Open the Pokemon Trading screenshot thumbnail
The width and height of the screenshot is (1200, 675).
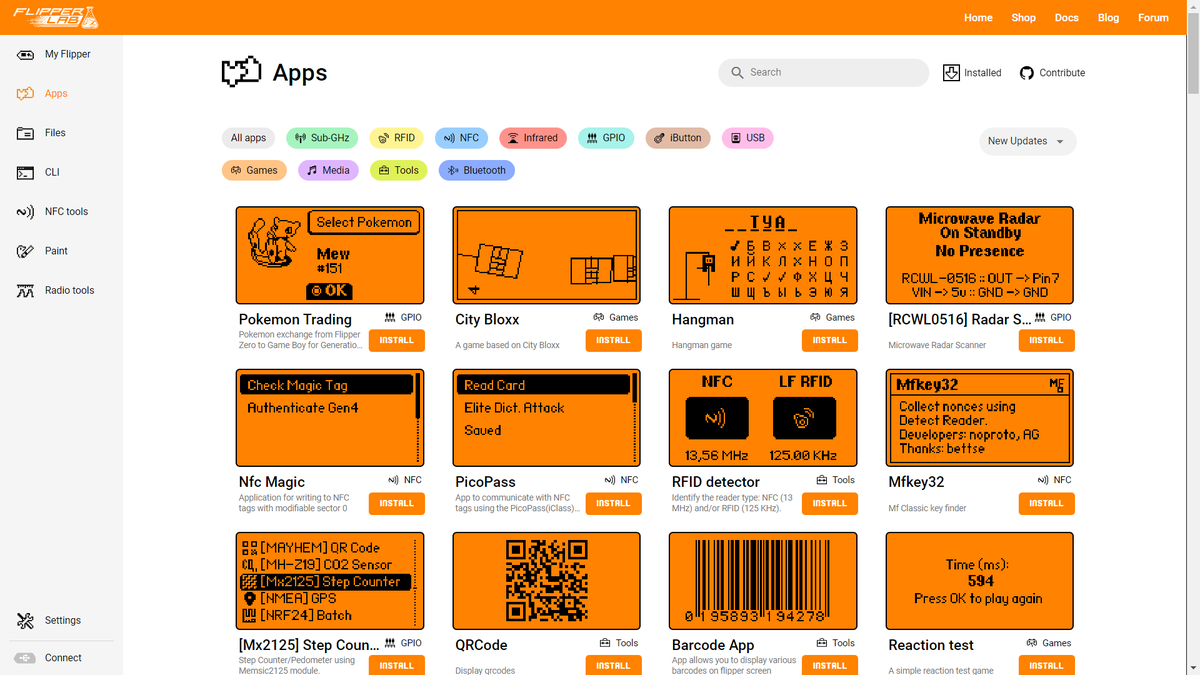click(x=330, y=255)
